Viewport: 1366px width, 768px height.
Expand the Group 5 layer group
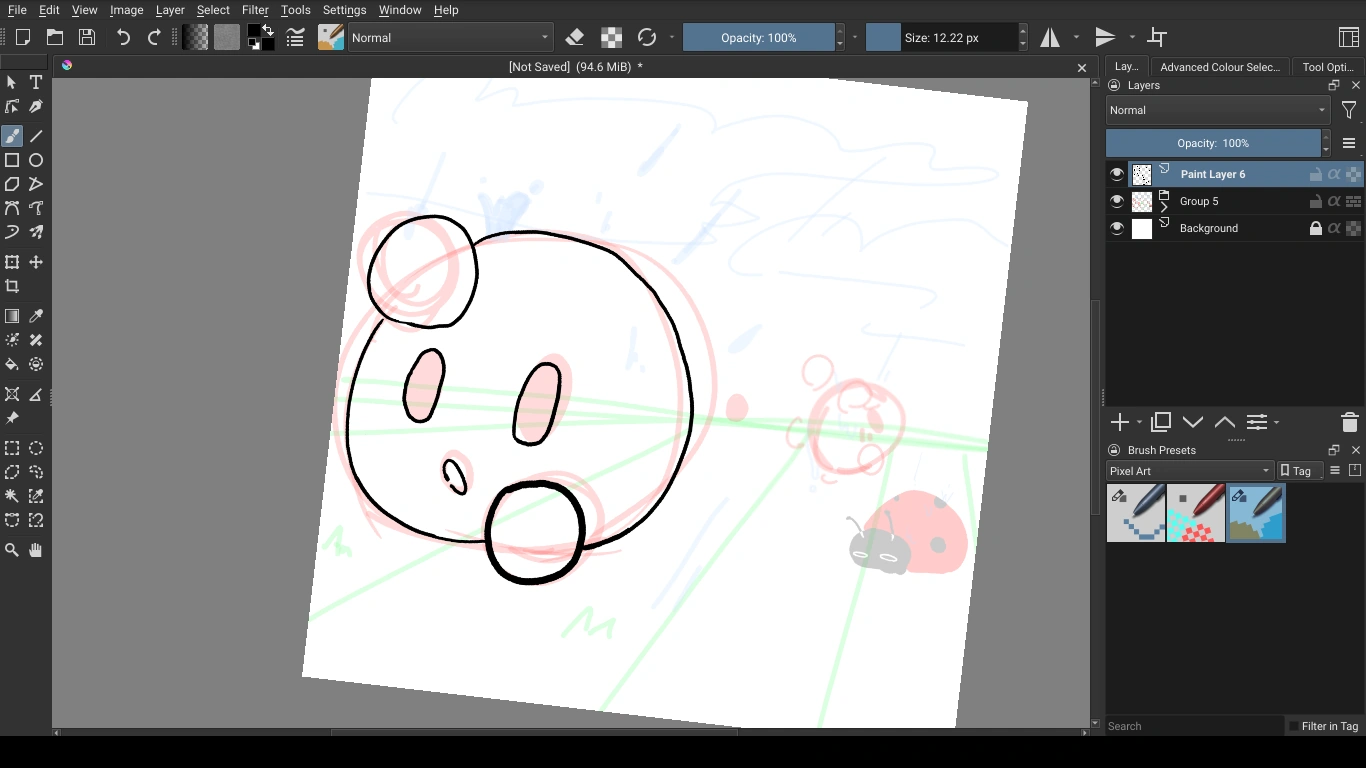coord(1164,207)
